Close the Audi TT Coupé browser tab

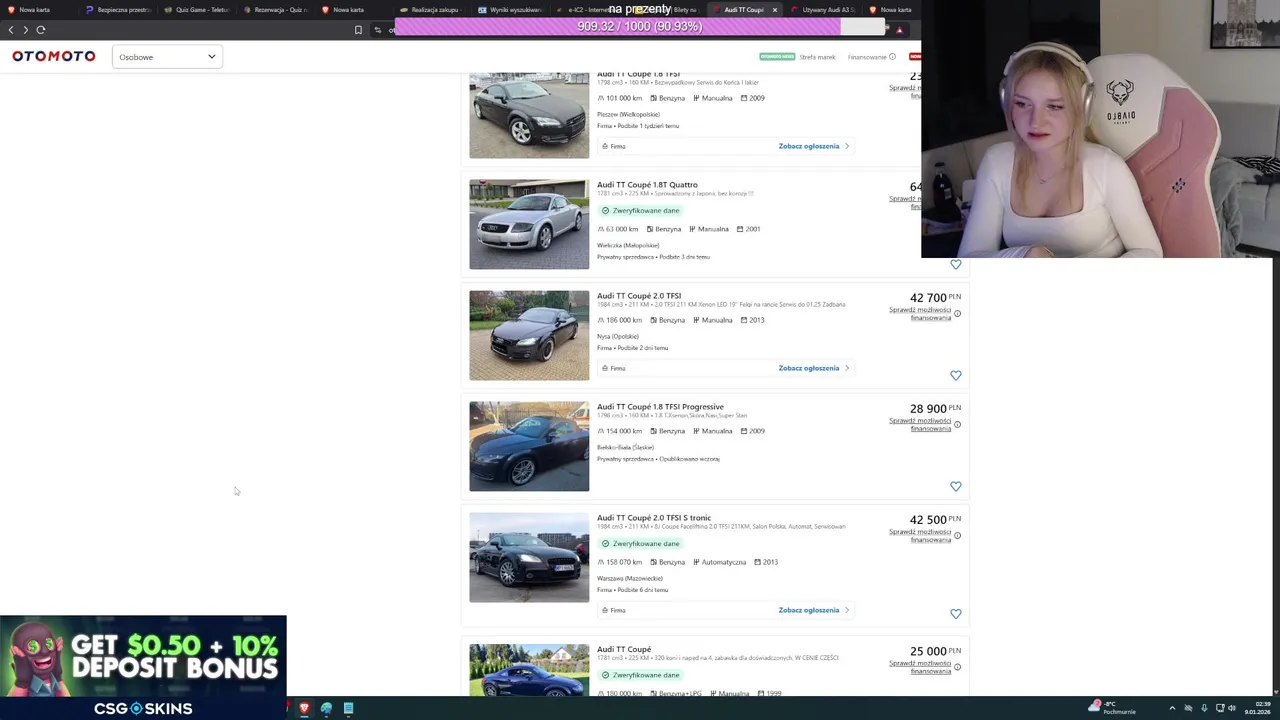774,10
